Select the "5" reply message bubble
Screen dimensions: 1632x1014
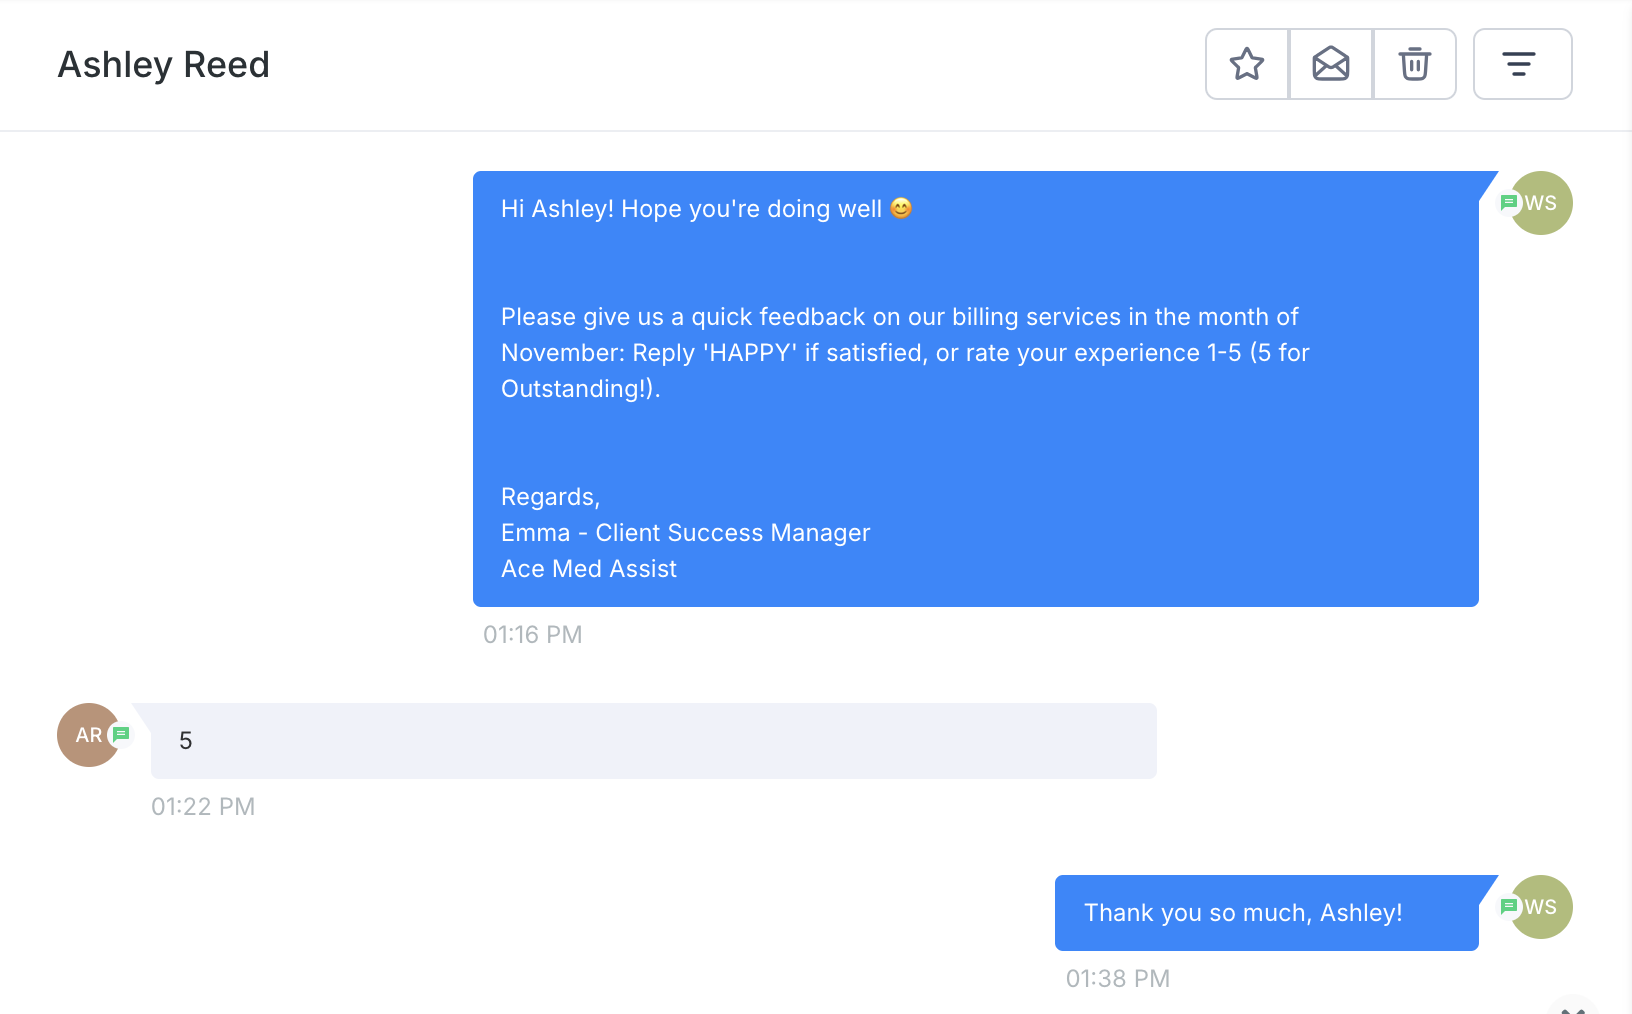coord(653,741)
